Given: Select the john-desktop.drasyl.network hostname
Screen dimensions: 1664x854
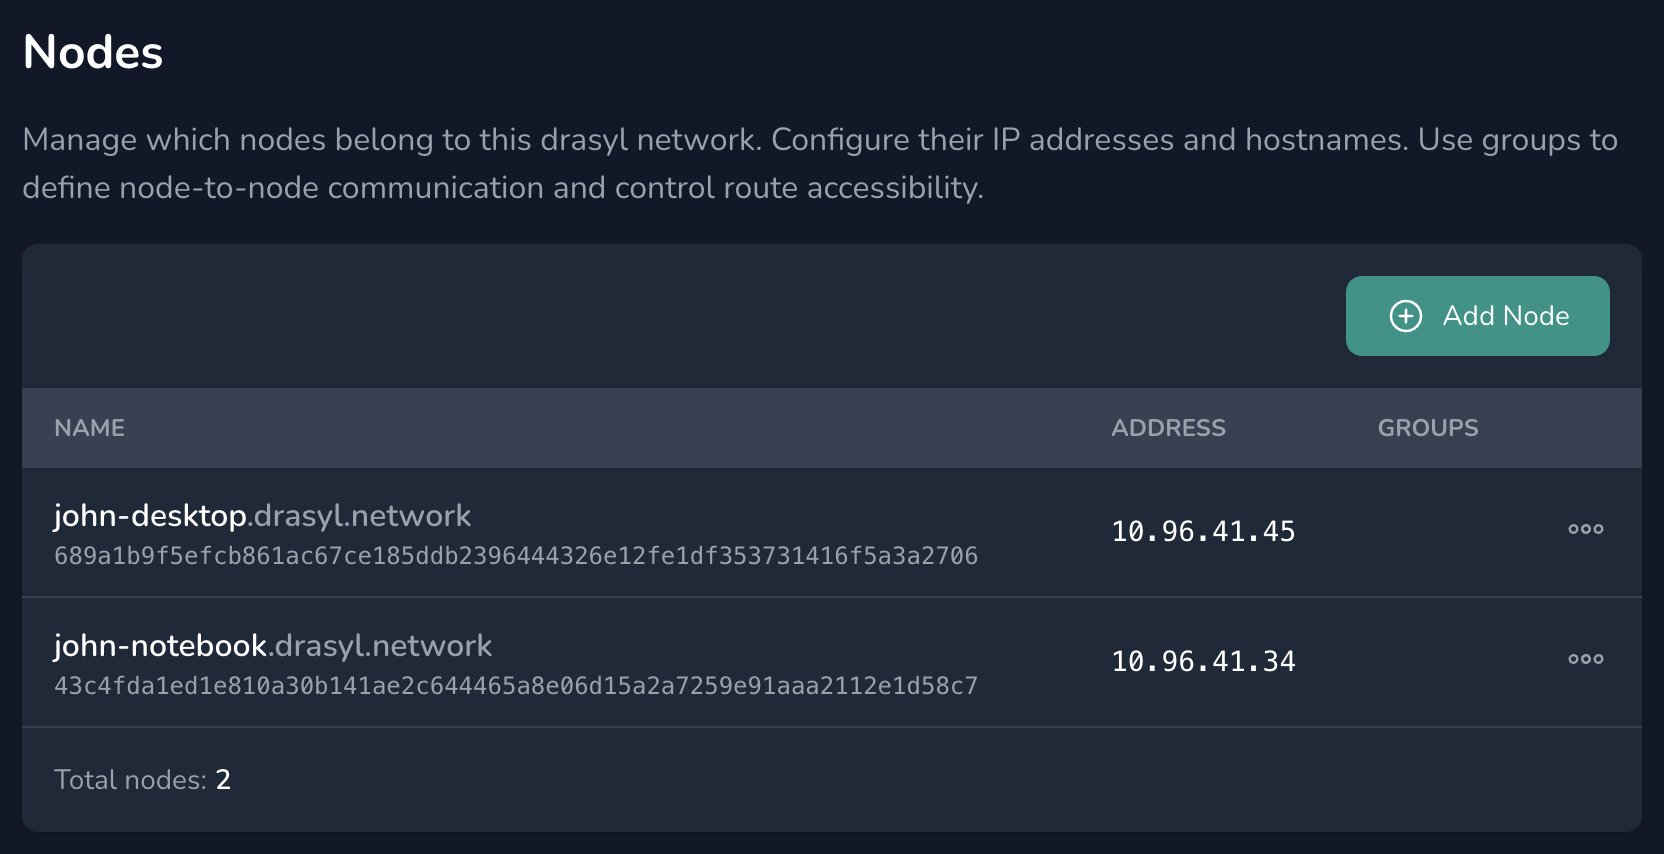Looking at the screenshot, I should coord(262,516).
